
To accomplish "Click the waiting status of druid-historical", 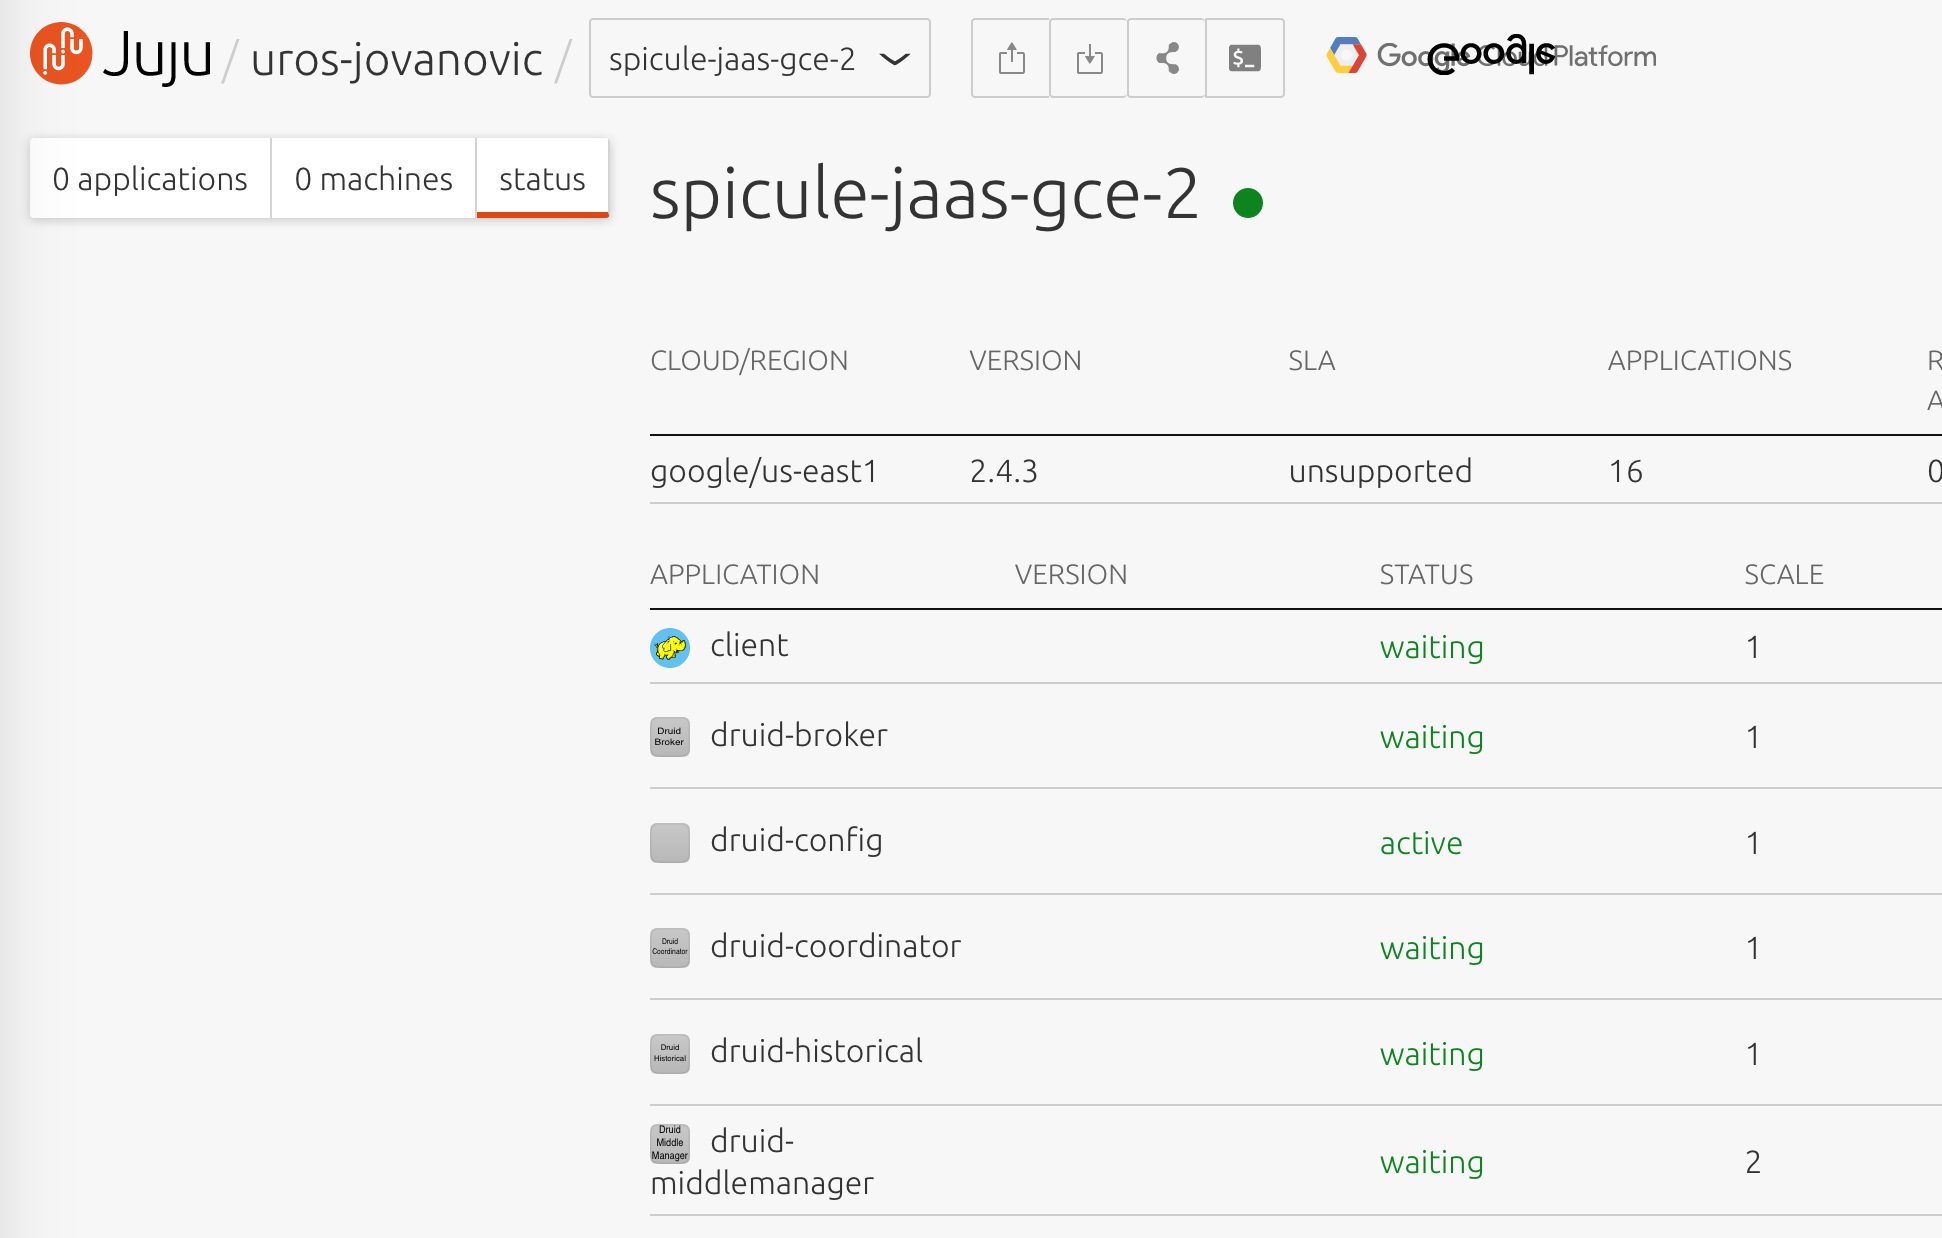I will tap(1431, 1055).
